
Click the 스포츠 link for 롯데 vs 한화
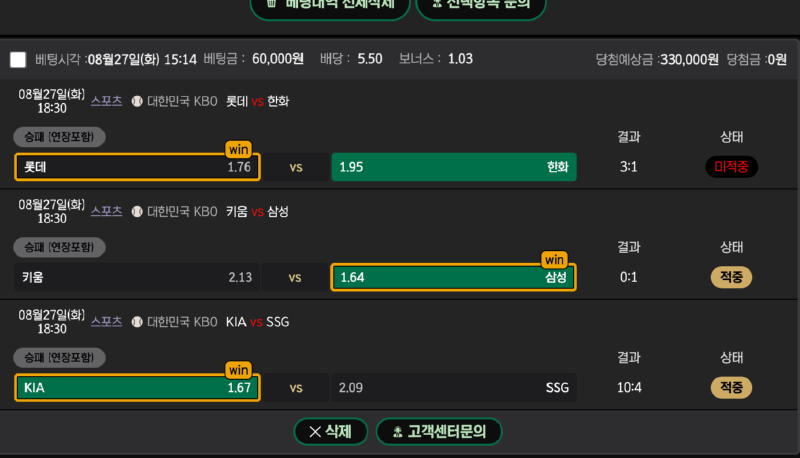coord(106,101)
